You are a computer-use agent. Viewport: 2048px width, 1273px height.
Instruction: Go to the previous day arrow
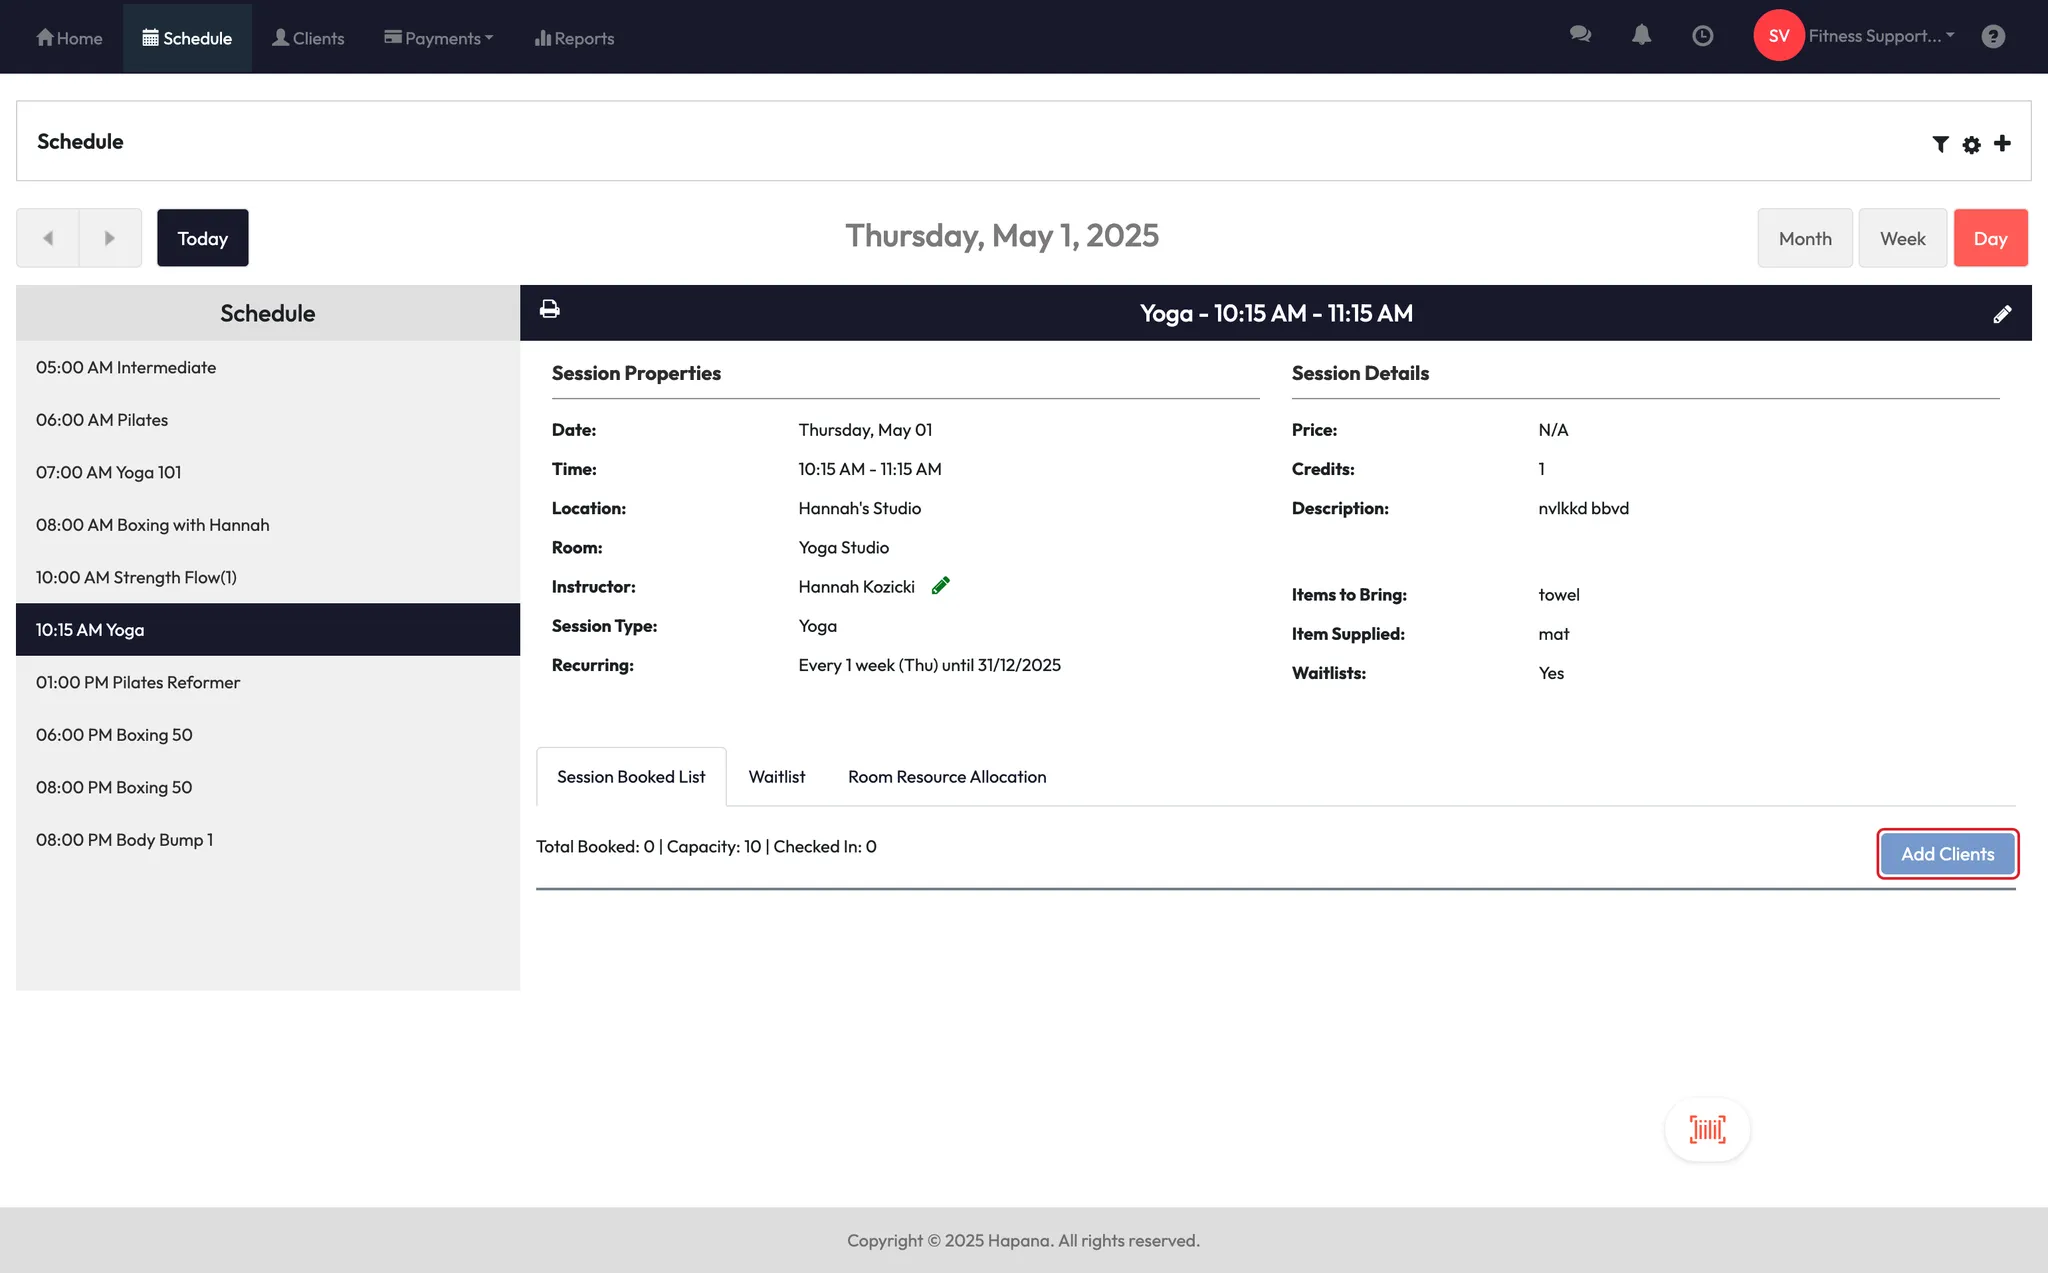(47, 238)
